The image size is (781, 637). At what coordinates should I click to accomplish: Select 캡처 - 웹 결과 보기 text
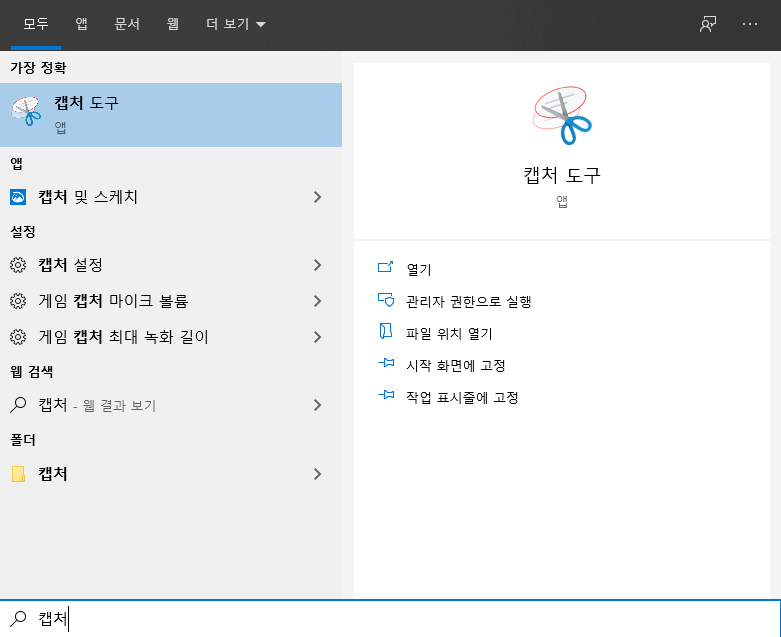97,405
